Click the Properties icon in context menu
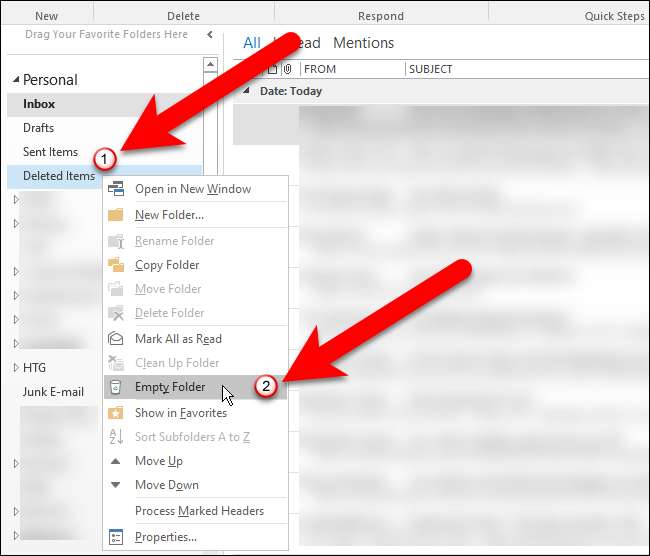This screenshot has width=650, height=556. (x=116, y=537)
